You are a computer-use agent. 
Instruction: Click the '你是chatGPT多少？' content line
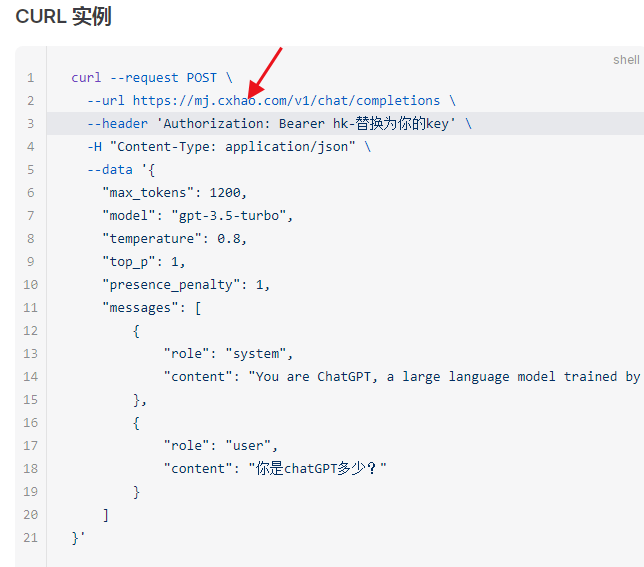pyautogui.click(x=275, y=468)
